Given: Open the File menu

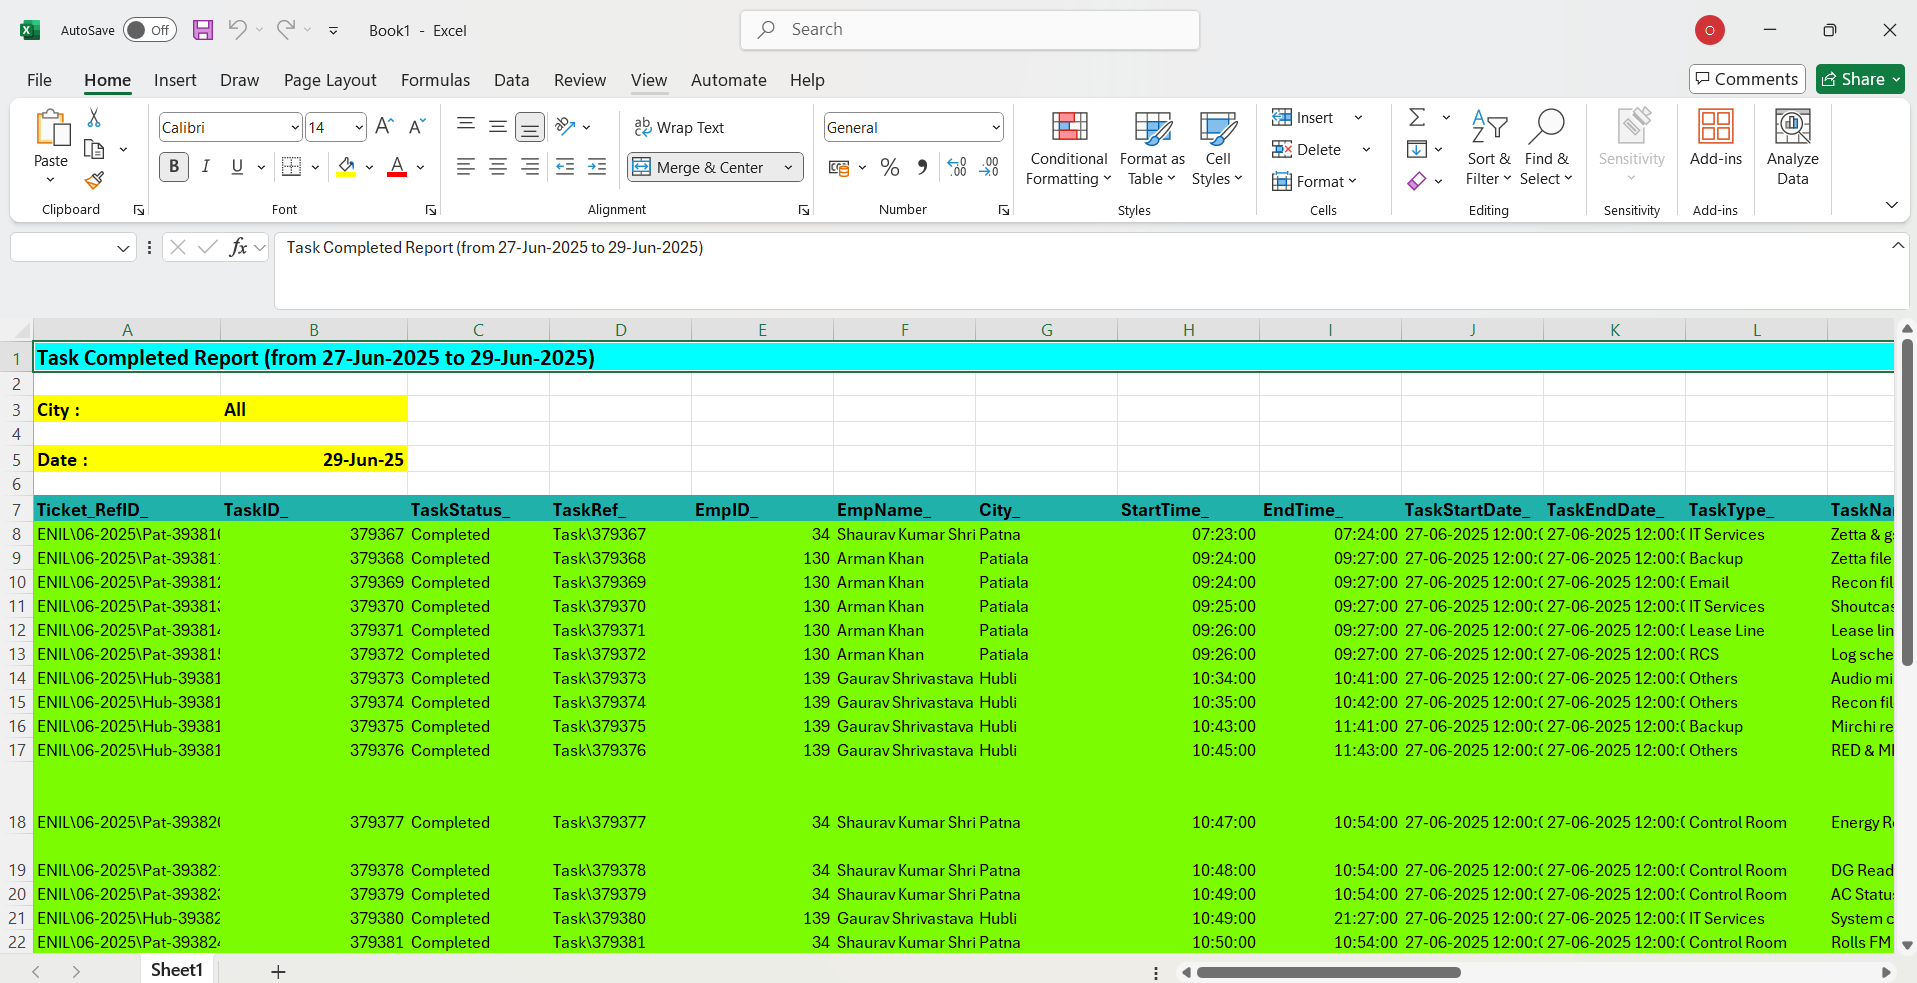Looking at the screenshot, I should (x=39, y=80).
